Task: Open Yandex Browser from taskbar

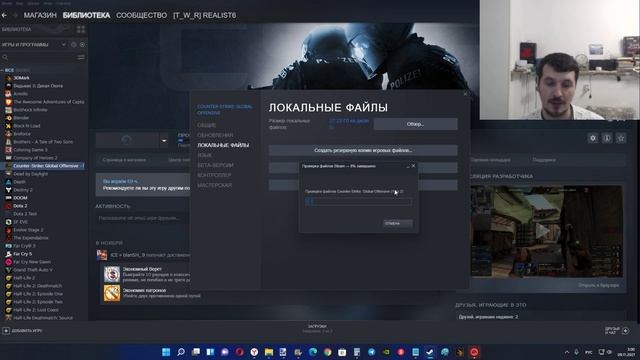Action: pos(254,352)
